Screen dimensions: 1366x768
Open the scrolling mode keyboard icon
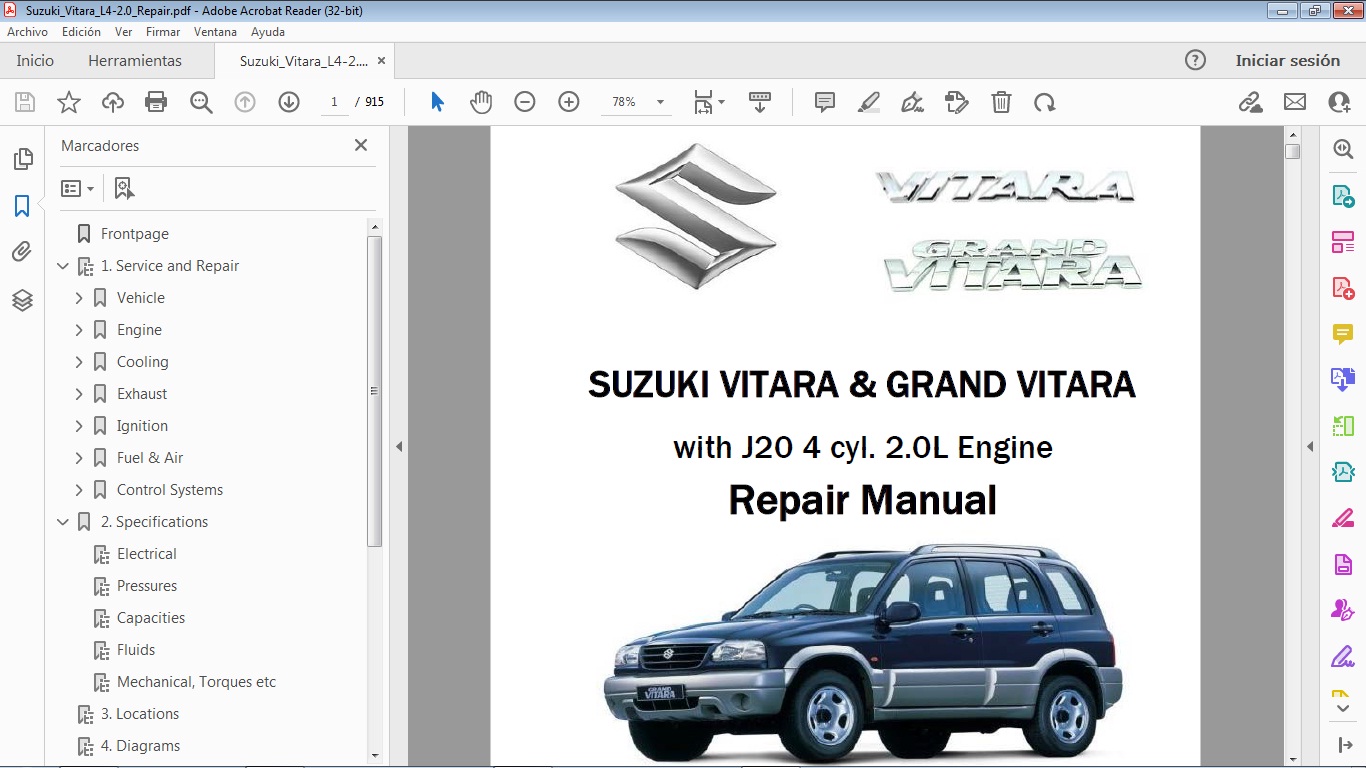click(x=760, y=102)
